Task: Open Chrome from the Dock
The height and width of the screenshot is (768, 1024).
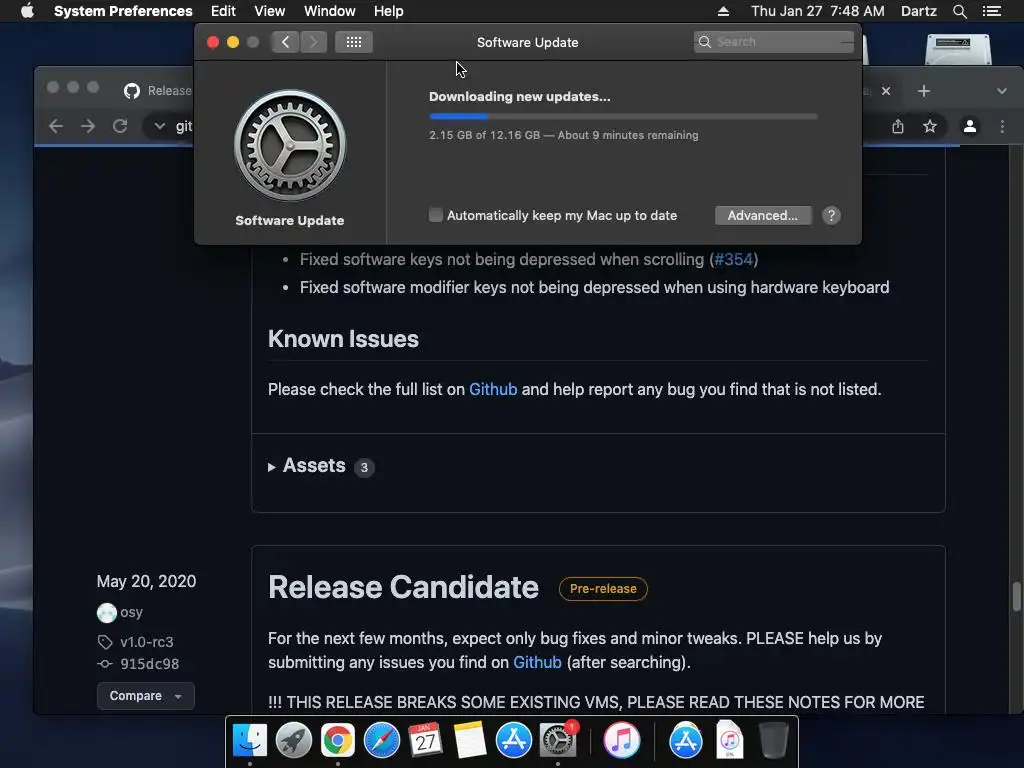Action: tap(338, 741)
